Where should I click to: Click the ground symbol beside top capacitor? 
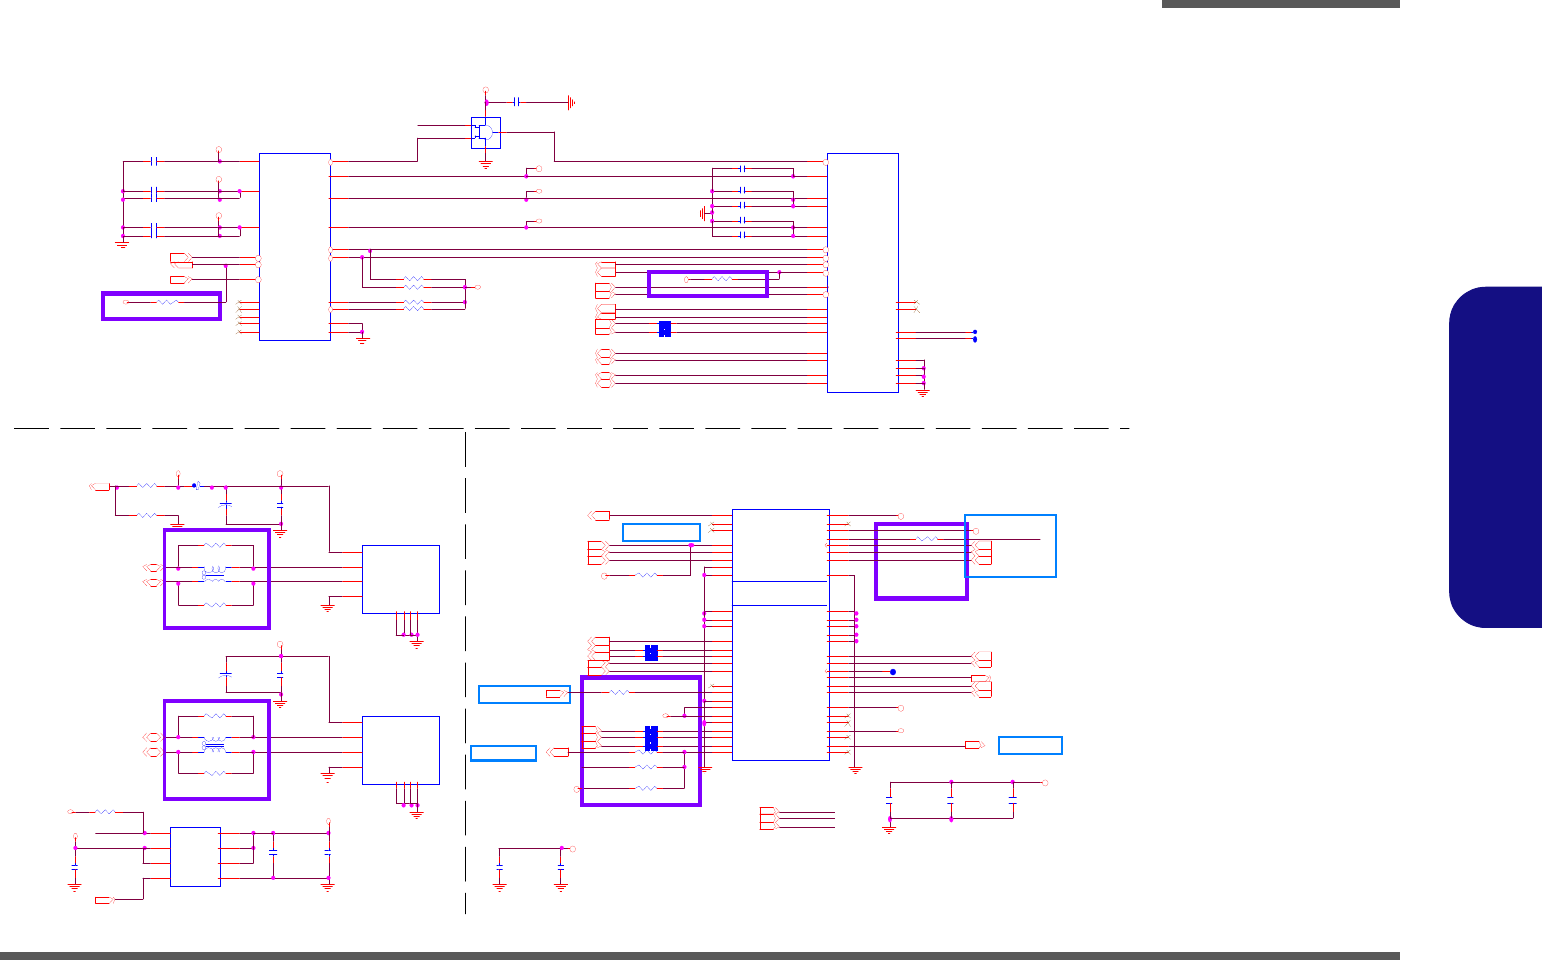571,102
